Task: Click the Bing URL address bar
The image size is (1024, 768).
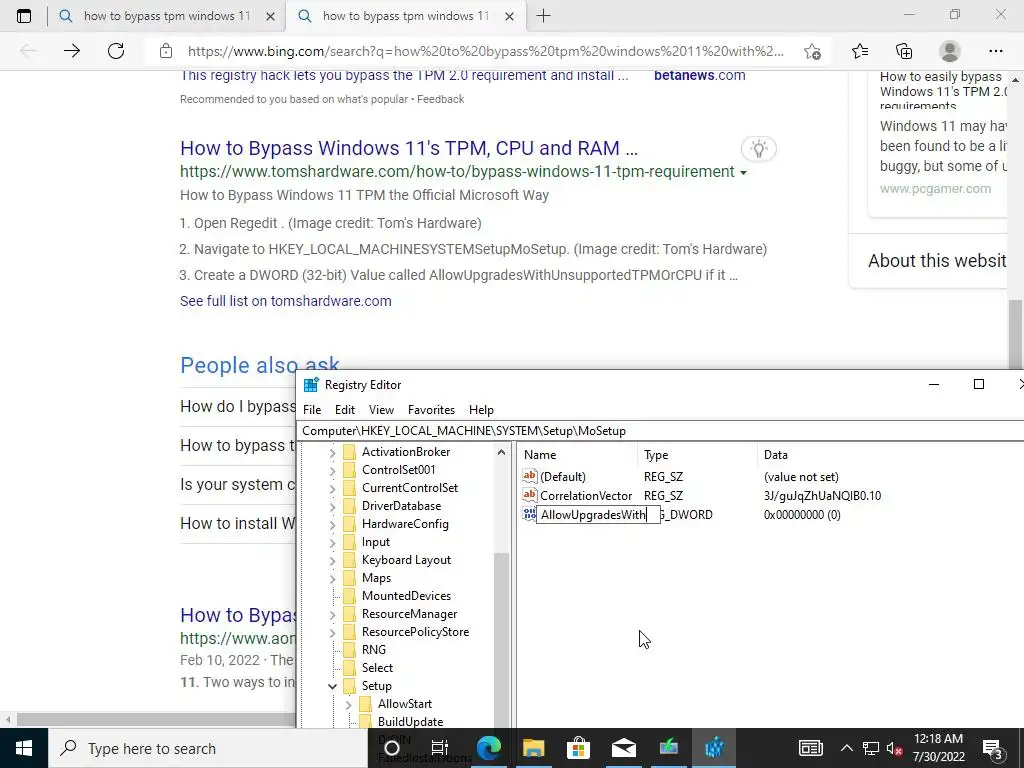Action: (x=486, y=51)
